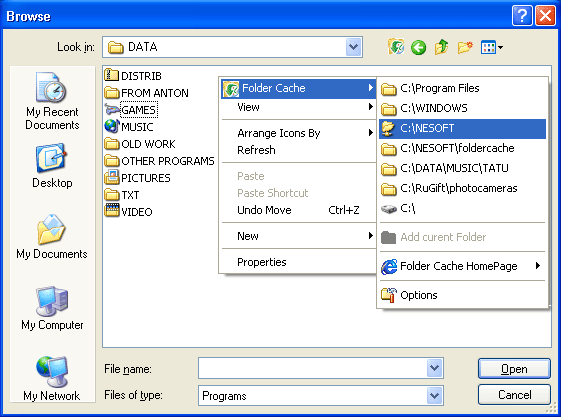Click the Folder Cache toolbar icon
The image size is (561, 417).
click(x=396, y=47)
